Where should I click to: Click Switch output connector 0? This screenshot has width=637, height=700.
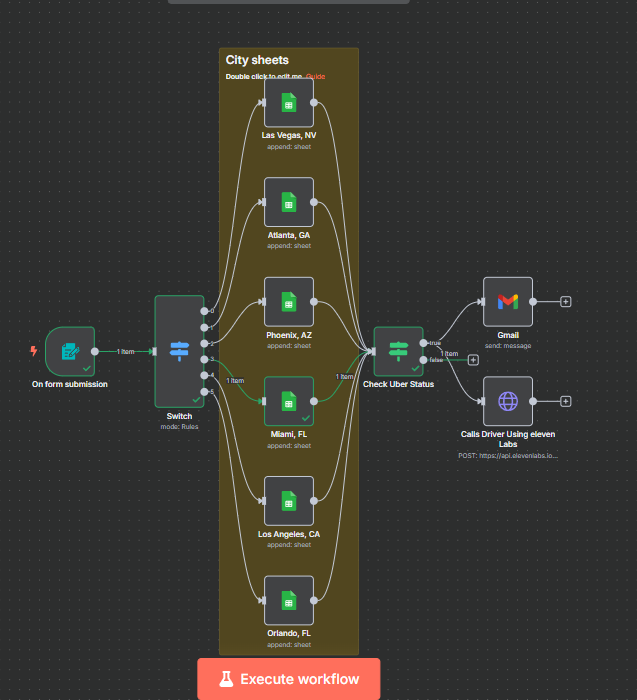tap(204, 311)
